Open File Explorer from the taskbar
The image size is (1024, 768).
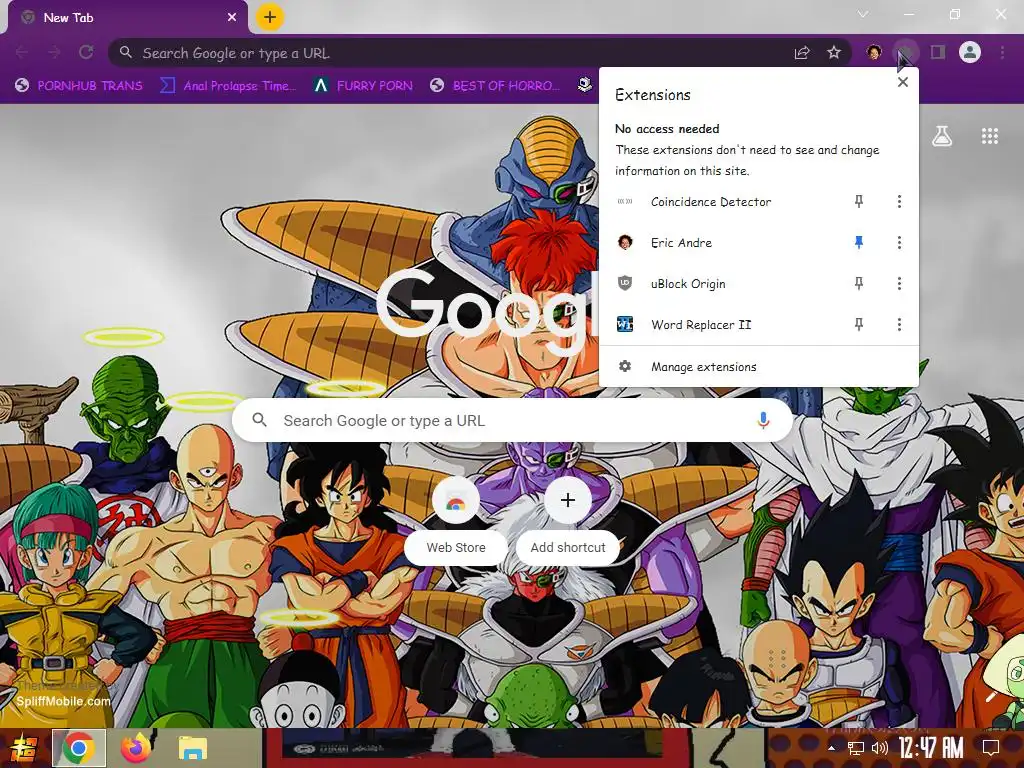[193, 748]
